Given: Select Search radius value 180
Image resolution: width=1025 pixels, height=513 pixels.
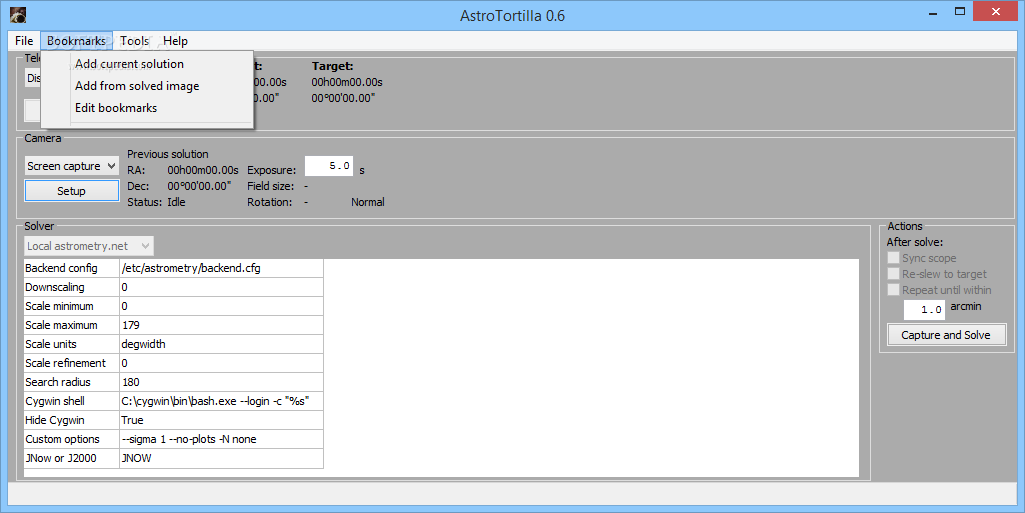Looking at the screenshot, I should click(x=221, y=382).
